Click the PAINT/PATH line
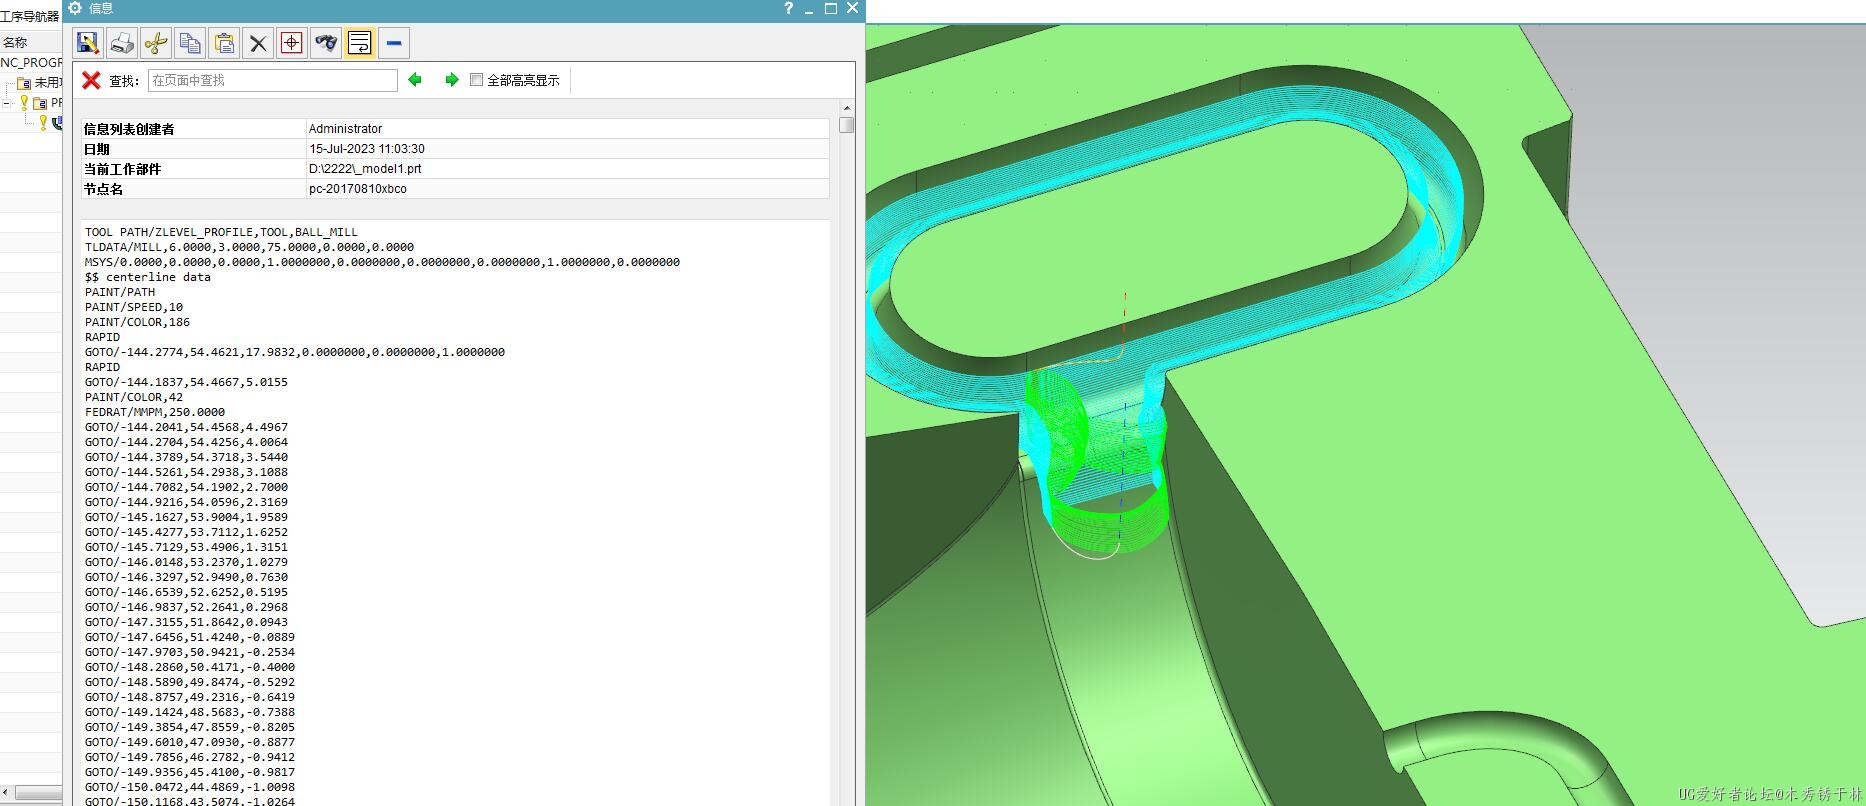The image size is (1866, 806). (120, 292)
